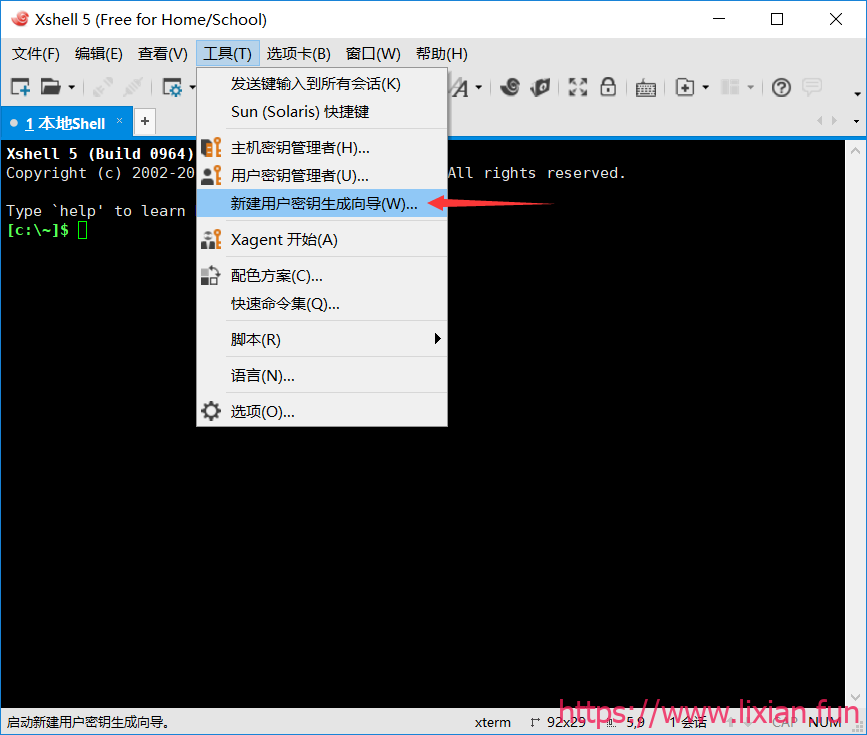Open the 编辑(E) menu
This screenshot has width=867, height=735.
[x=99, y=54]
